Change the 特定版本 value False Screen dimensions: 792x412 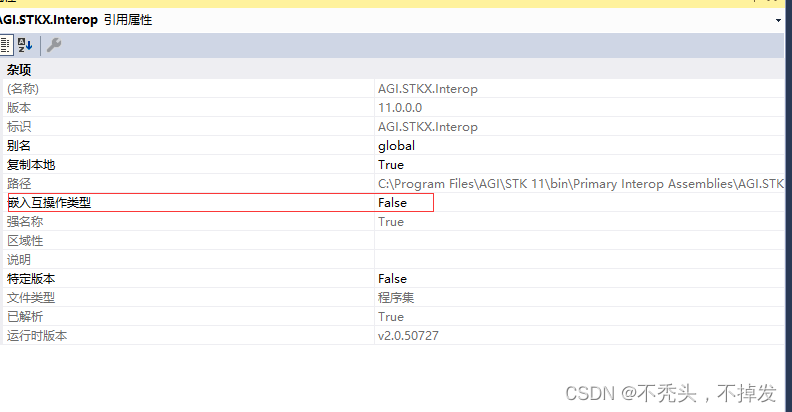pyautogui.click(x=392, y=279)
